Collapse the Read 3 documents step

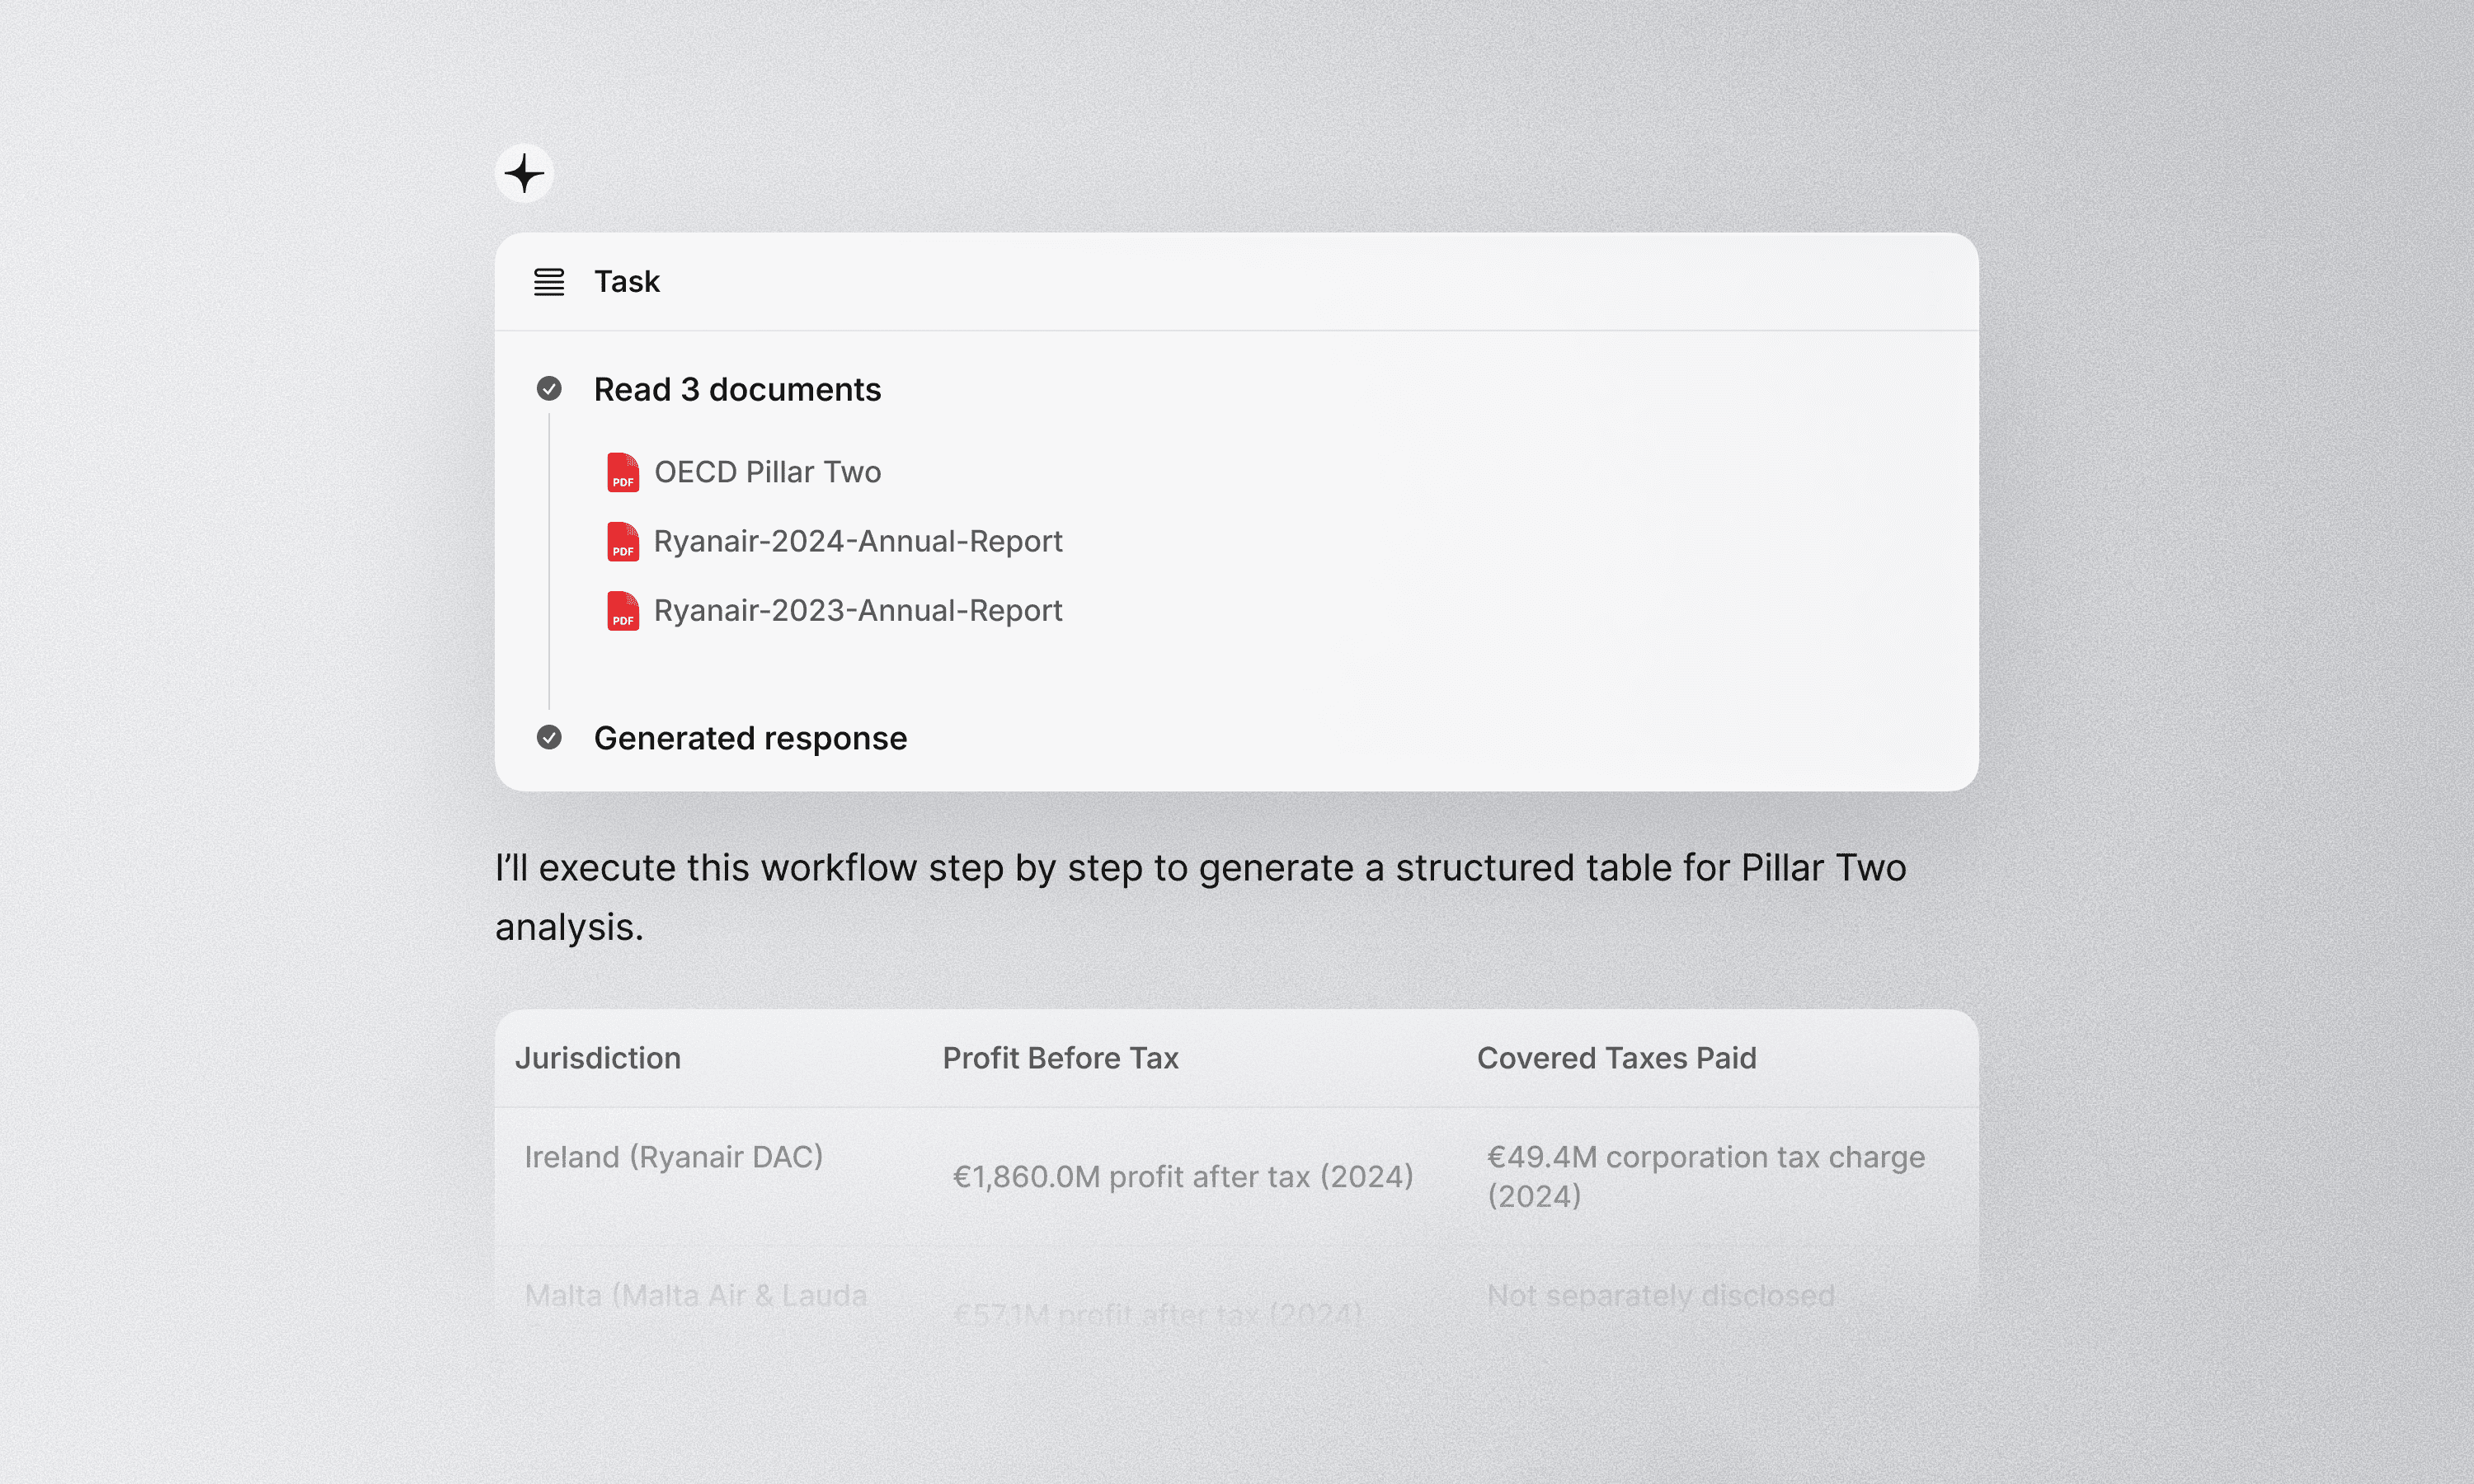pos(737,389)
